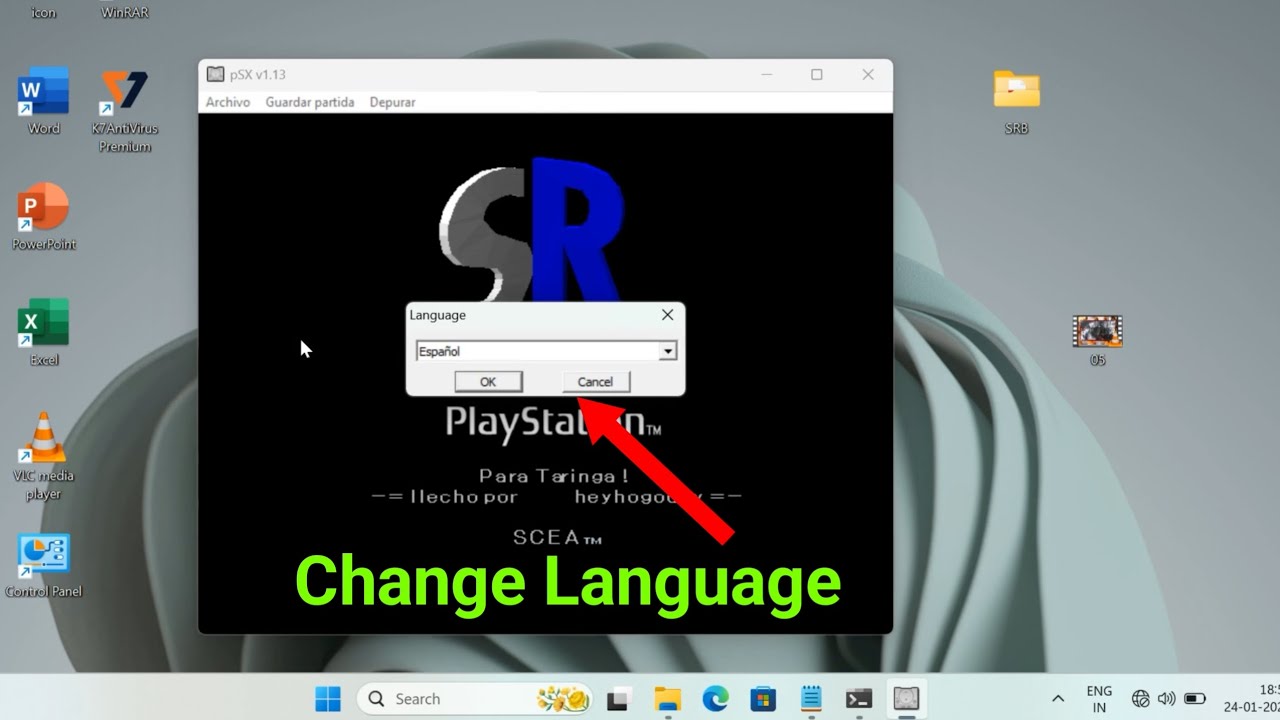Click the taskbar Search box
Viewport: 1280px width, 720px height.
pos(477,698)
